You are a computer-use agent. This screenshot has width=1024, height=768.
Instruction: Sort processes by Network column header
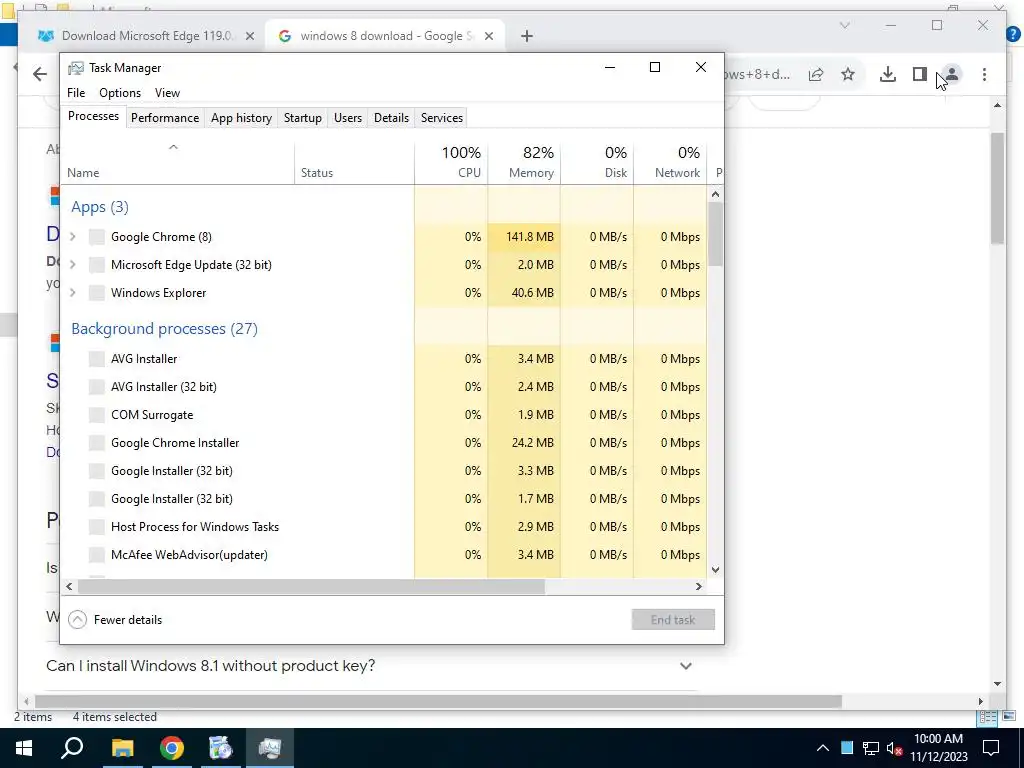tap(670, 162)
